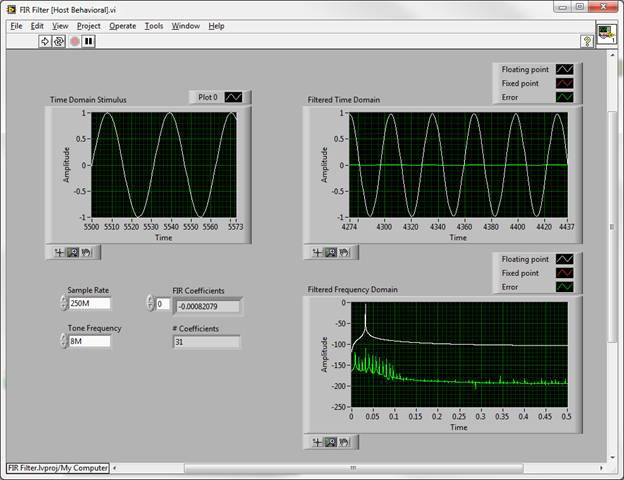Open context help via the question mark icon

tap(588, 41)
